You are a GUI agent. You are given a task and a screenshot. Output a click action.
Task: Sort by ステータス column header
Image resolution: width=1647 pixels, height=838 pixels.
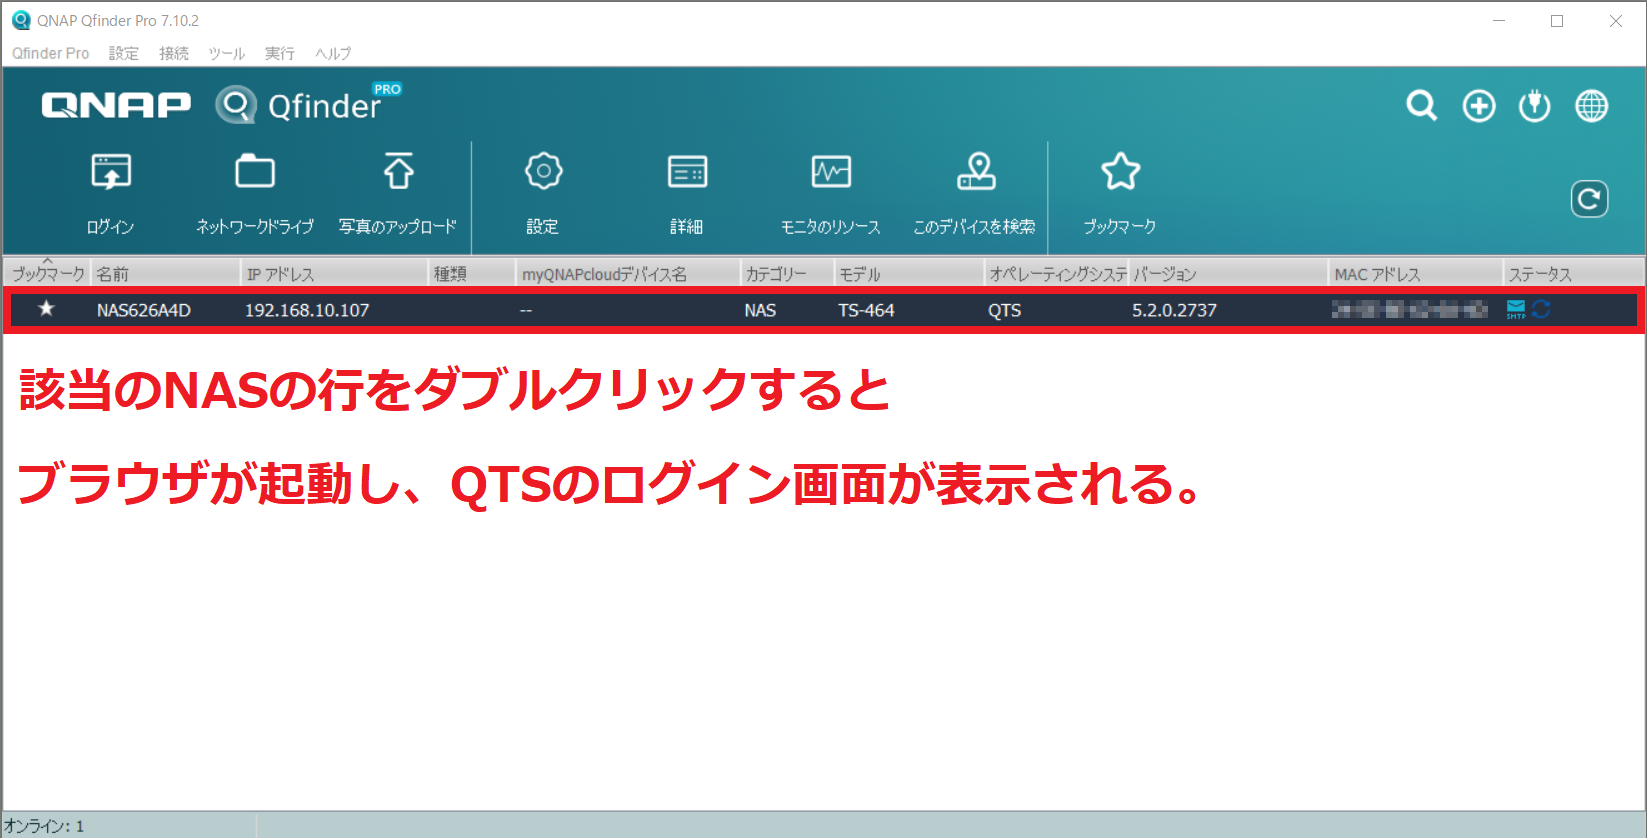[x=1573, y=273]
